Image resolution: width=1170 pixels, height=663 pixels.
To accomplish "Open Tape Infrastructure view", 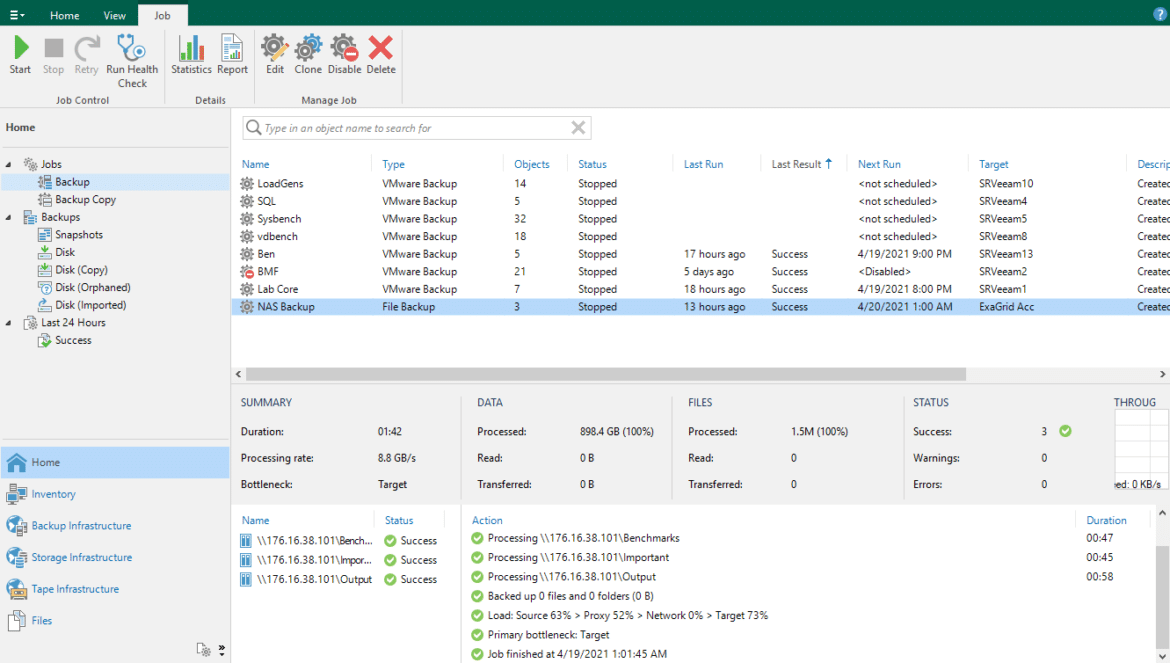I will [115, 589].
